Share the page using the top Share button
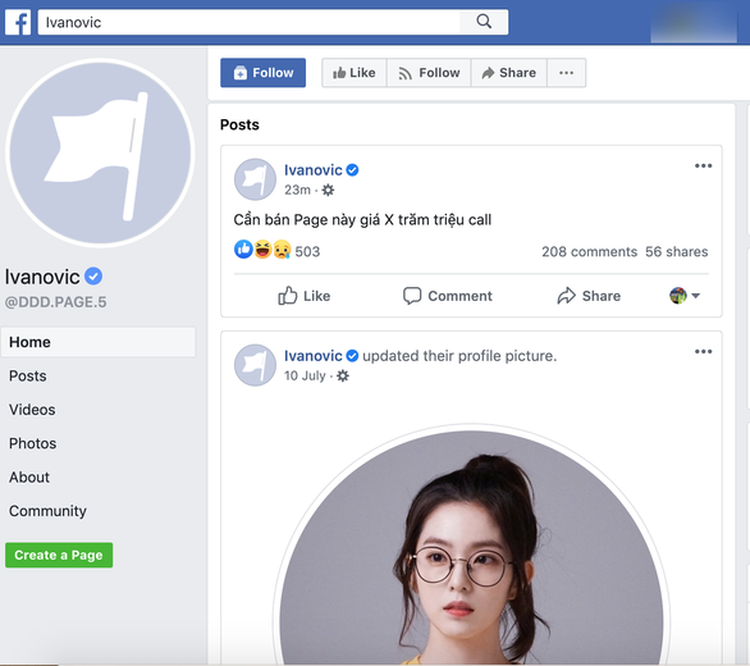The width and height of the screenshot is (750, 666). (509, 73)
